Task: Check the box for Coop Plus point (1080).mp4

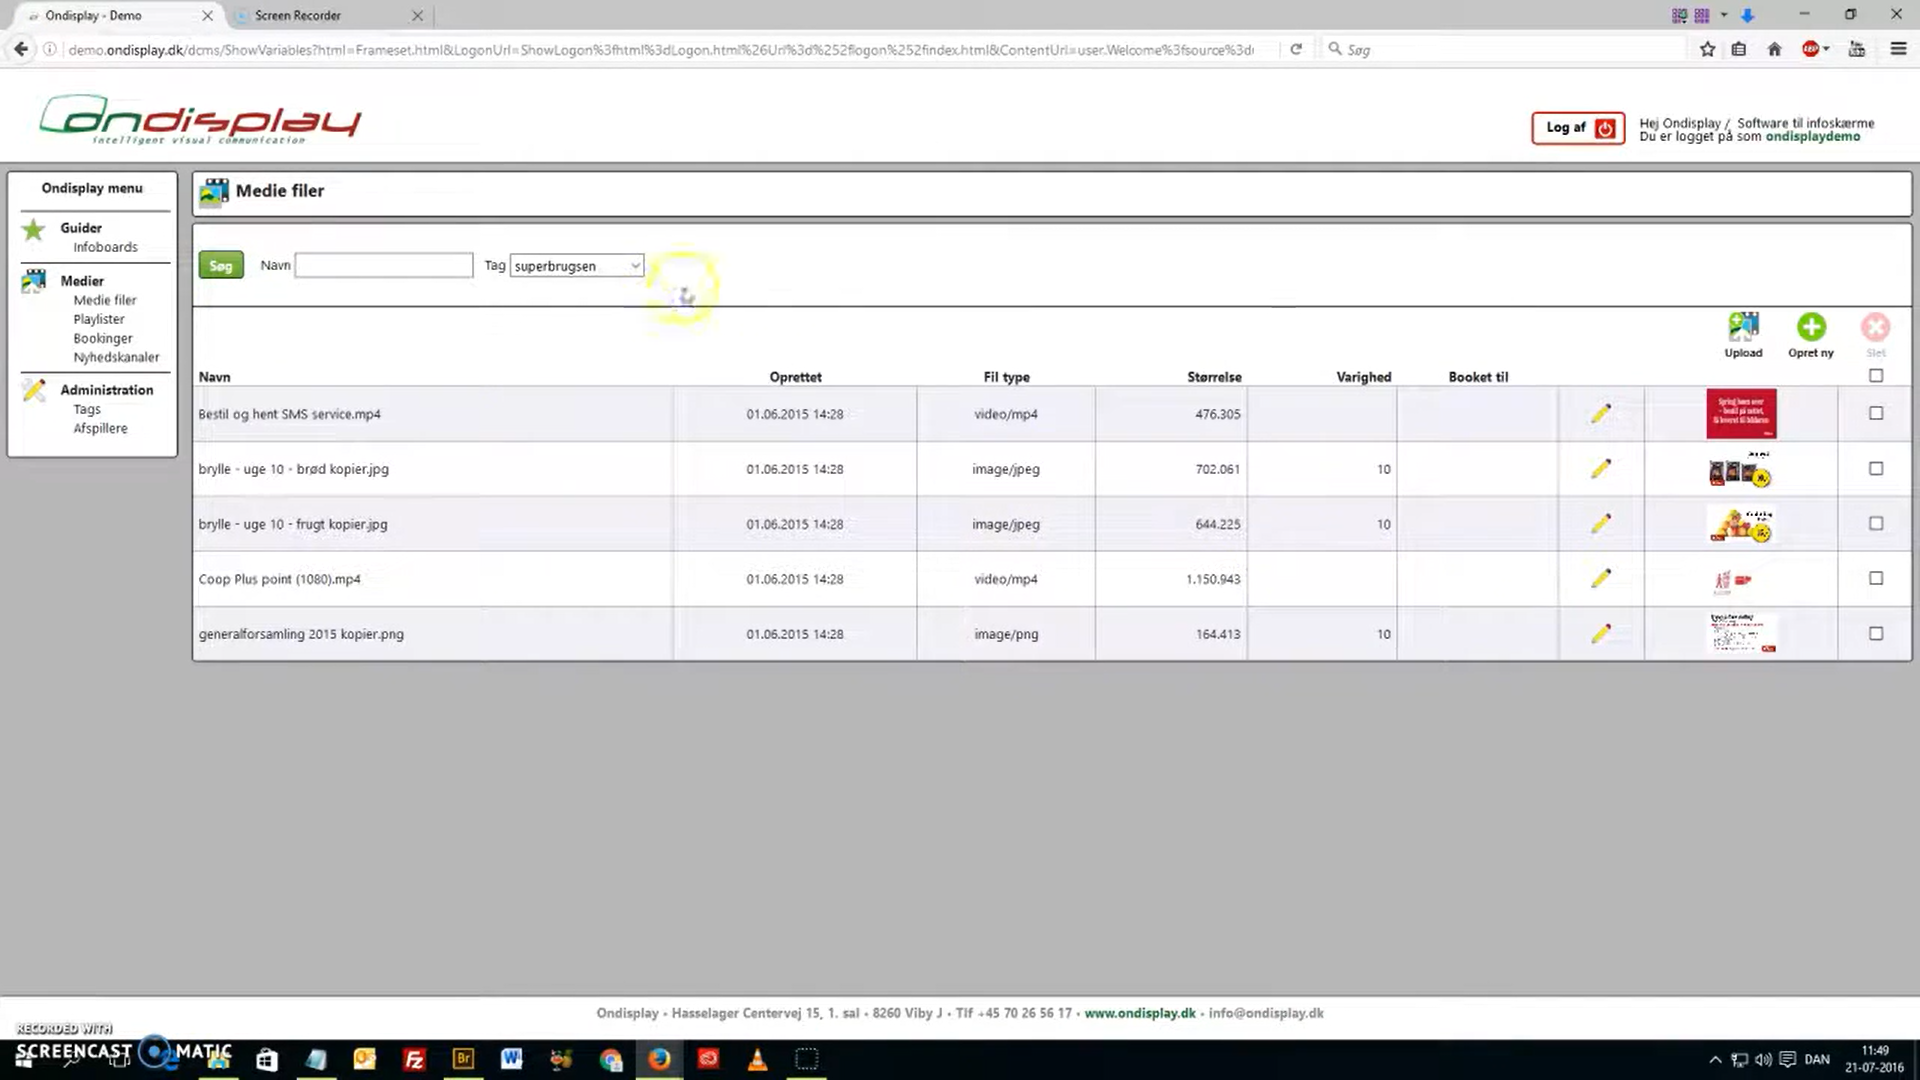Action: point(1876,578)
